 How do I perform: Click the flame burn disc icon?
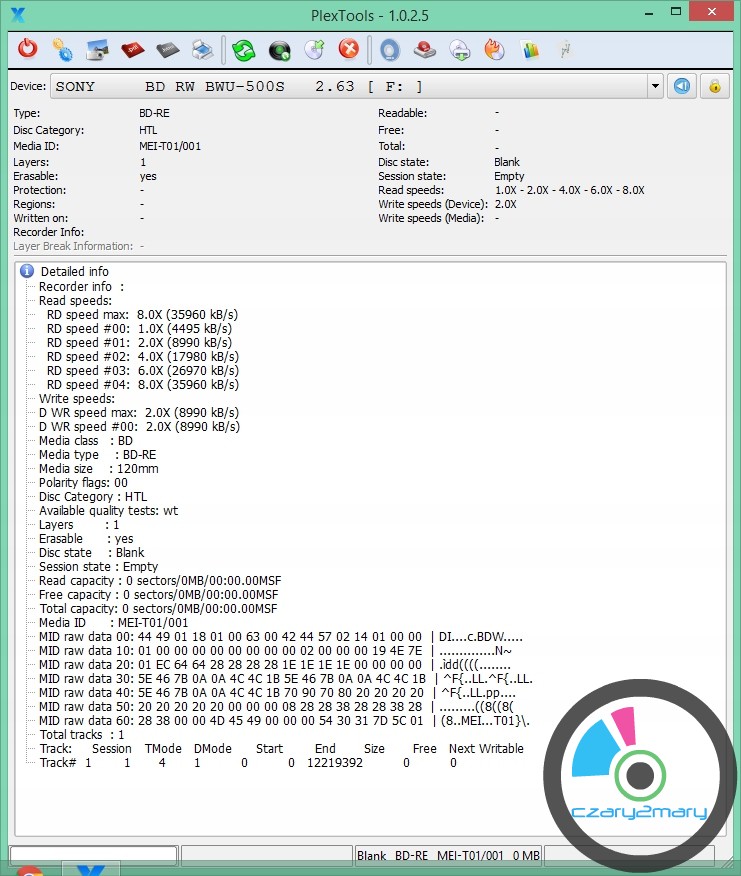pyautogui.click(x=494, y=49)
